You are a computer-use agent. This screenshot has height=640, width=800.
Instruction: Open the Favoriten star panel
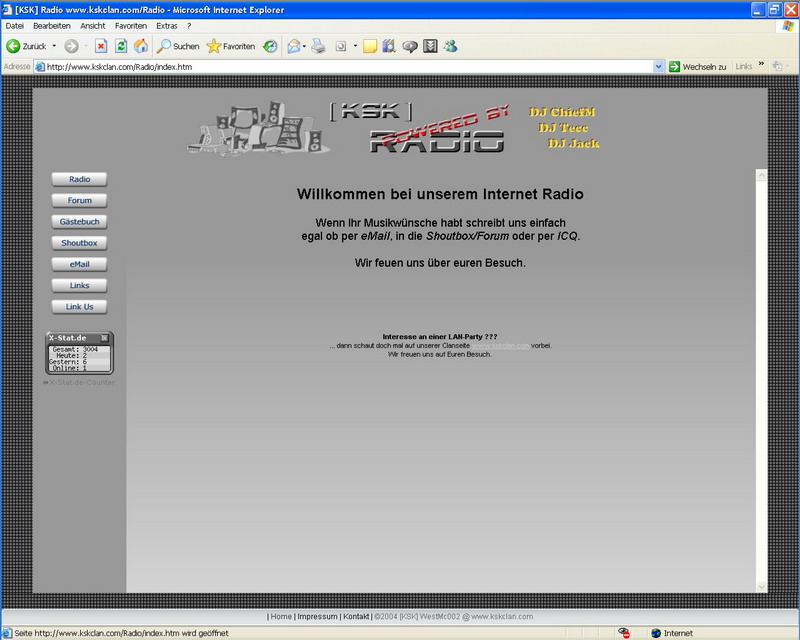coord(230,46)
